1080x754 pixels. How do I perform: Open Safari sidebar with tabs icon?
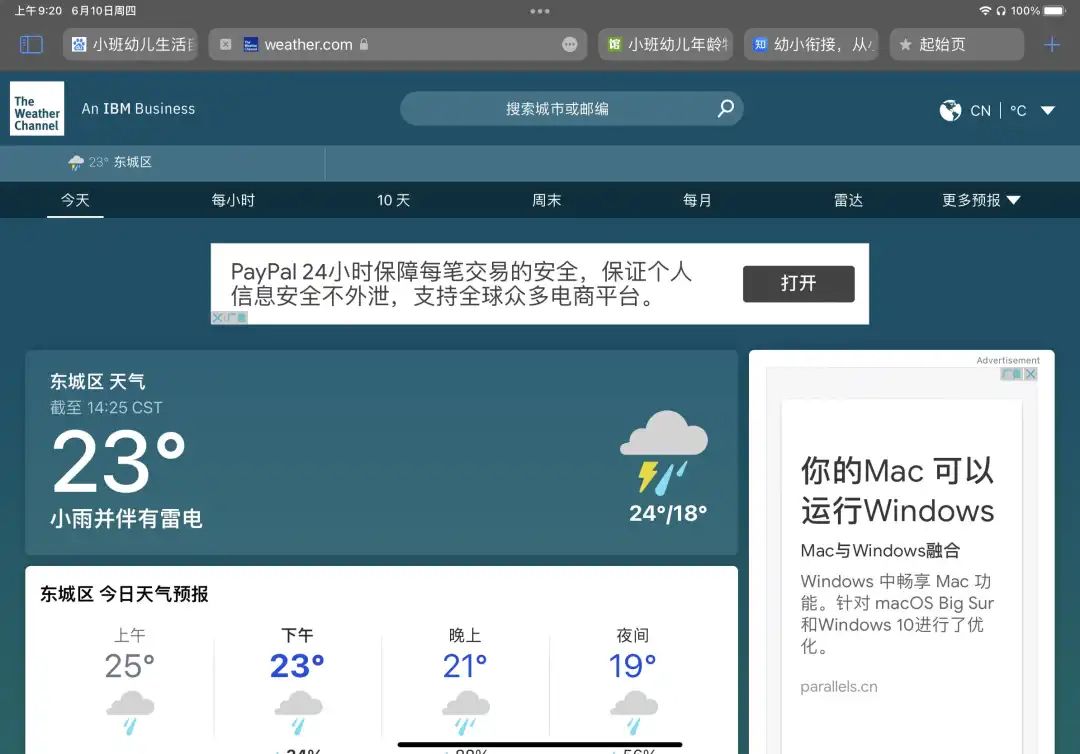click(31, 44)
